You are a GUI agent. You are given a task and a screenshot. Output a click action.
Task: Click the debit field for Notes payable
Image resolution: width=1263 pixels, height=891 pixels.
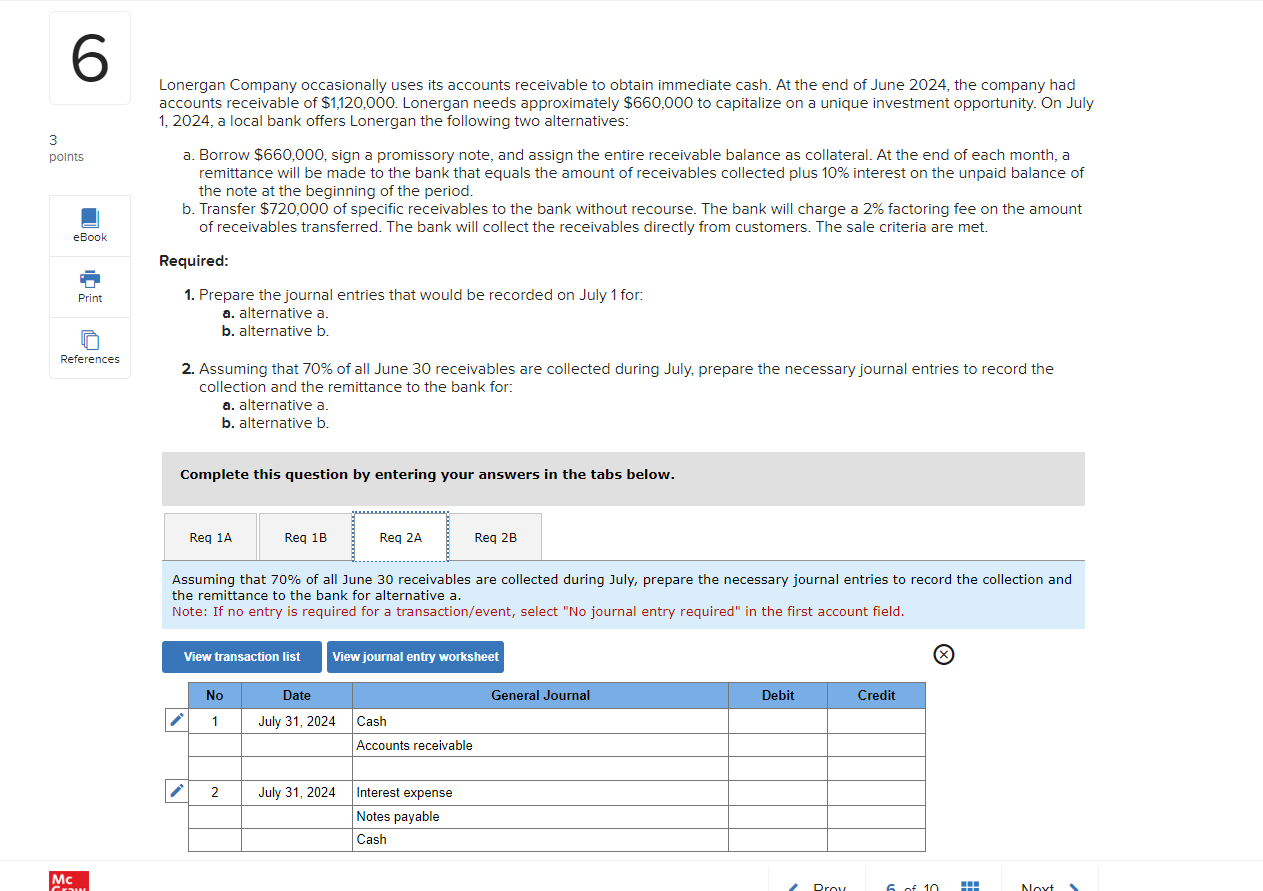(x=778, y=816)
